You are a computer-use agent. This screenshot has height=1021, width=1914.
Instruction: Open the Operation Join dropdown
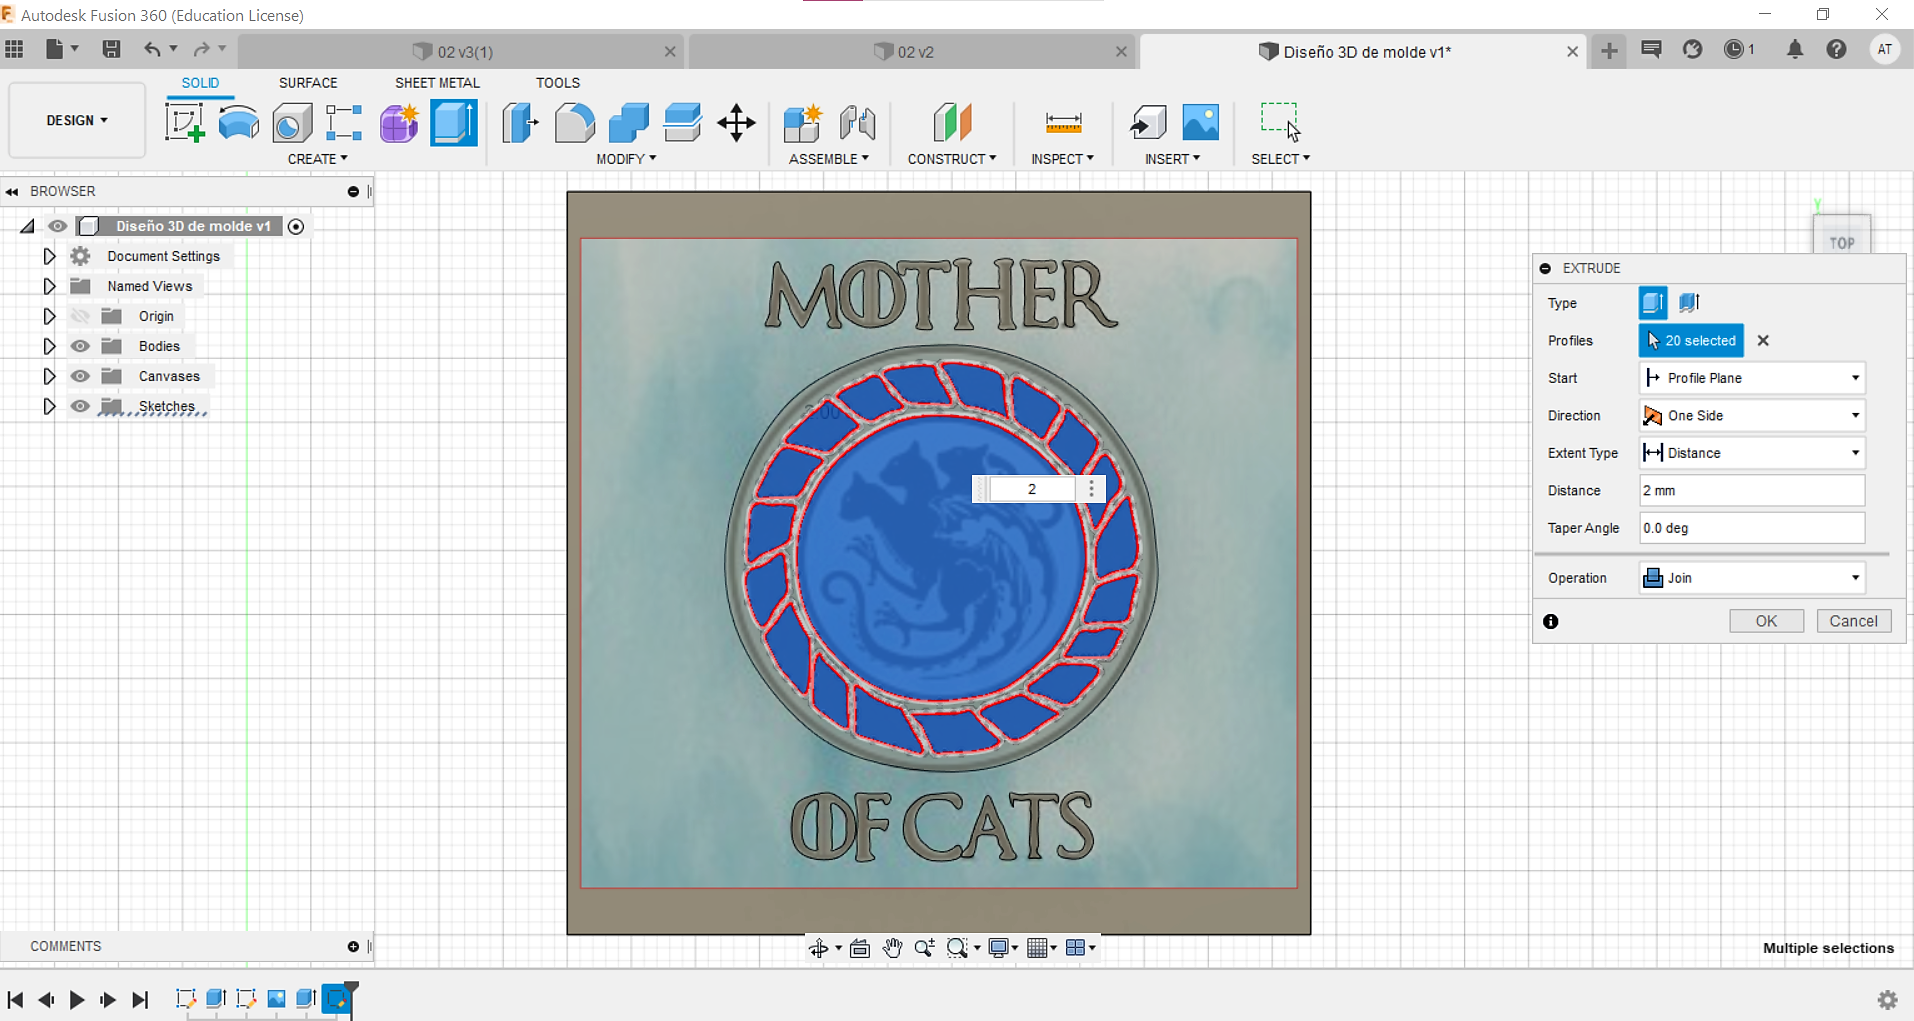pyautogui.click(x=1752, y=578)
